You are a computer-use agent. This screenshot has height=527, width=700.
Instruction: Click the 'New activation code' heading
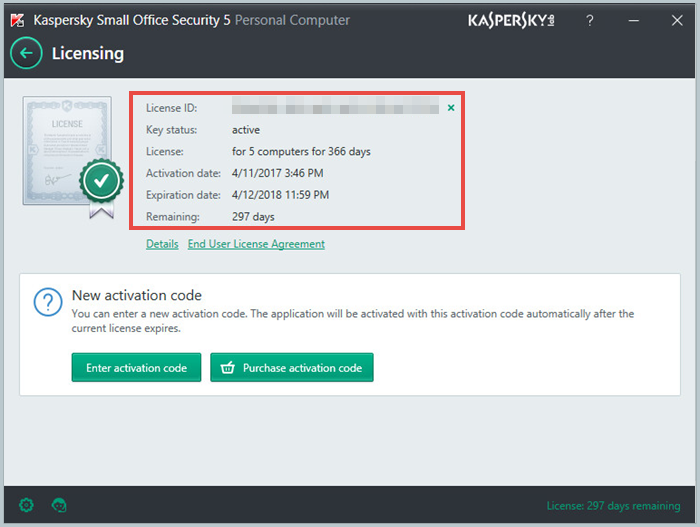[137, 295]
